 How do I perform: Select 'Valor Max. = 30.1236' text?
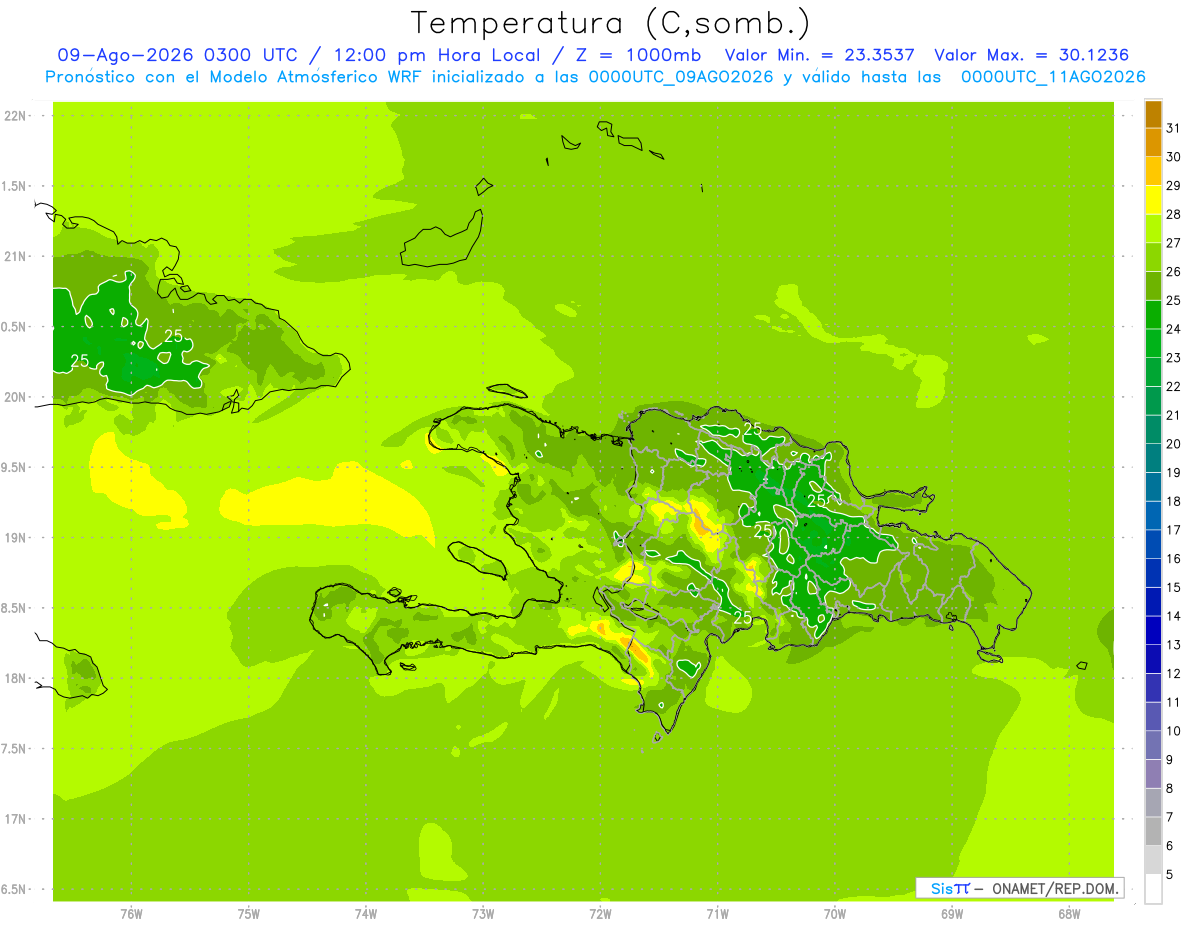click(x=1032, y=55)
